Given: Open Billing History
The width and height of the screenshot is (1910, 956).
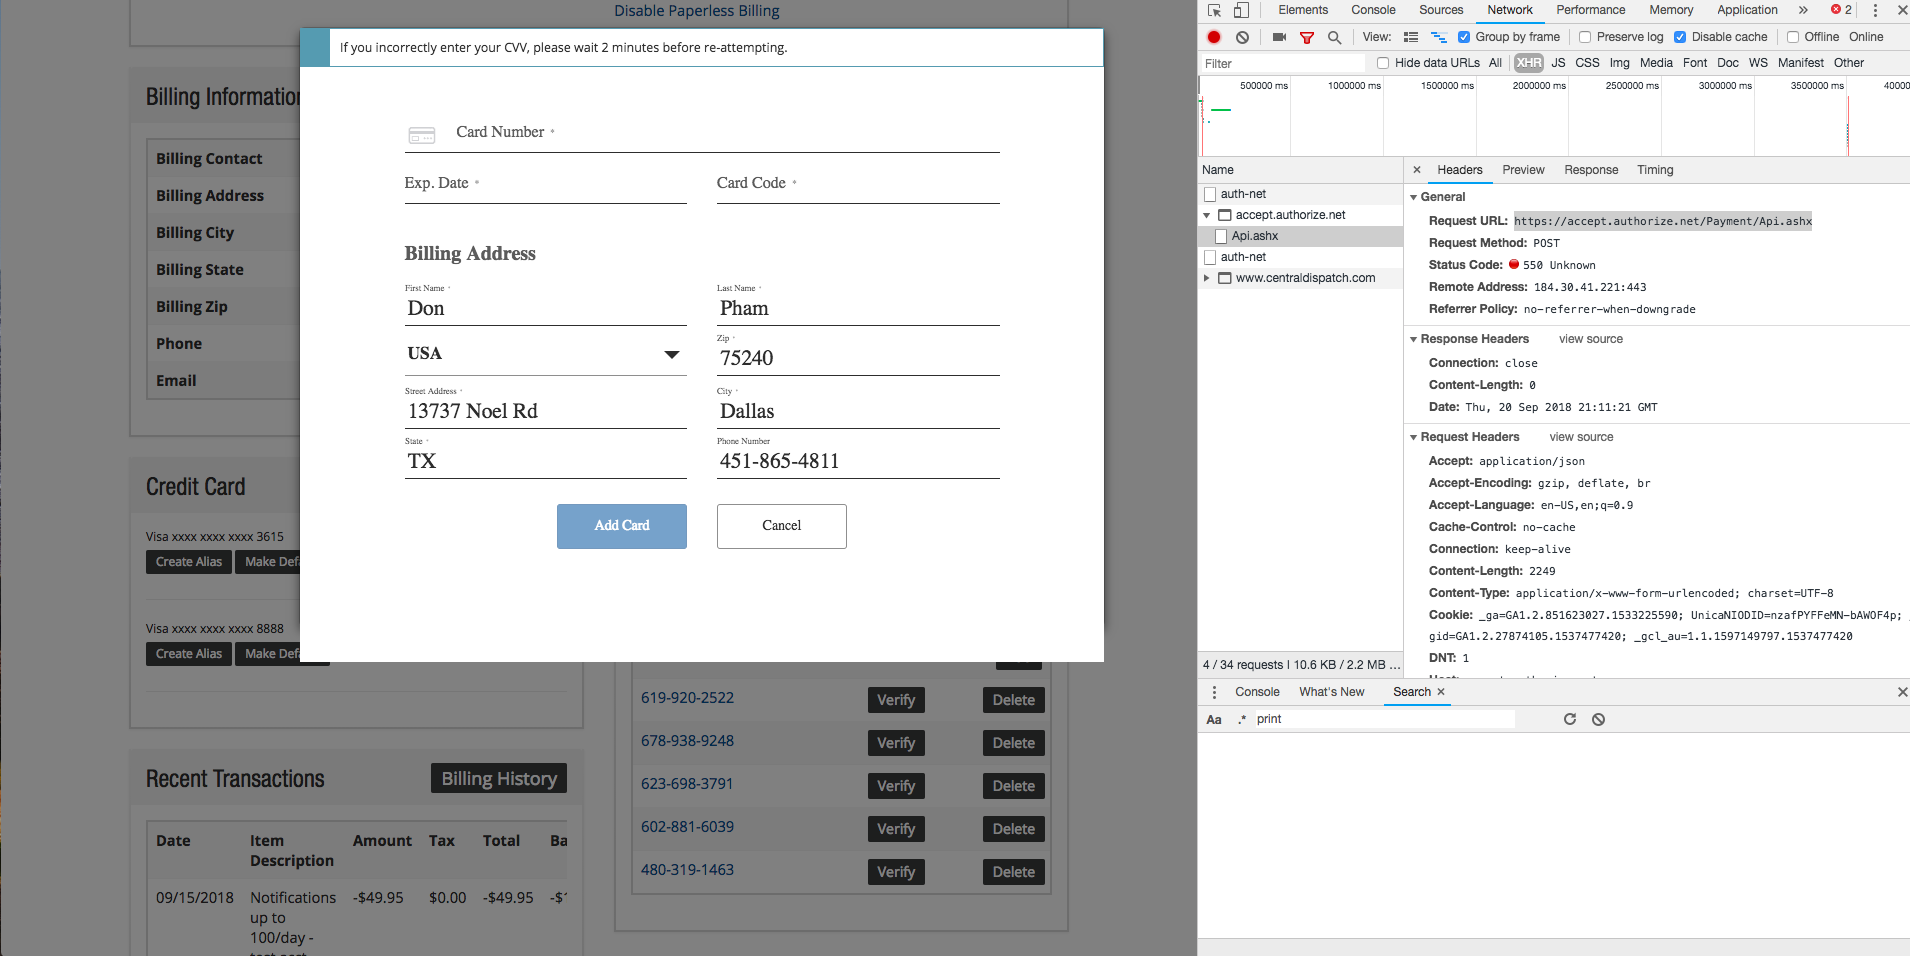Looking at the screenshot, I should tap(498, 778).
